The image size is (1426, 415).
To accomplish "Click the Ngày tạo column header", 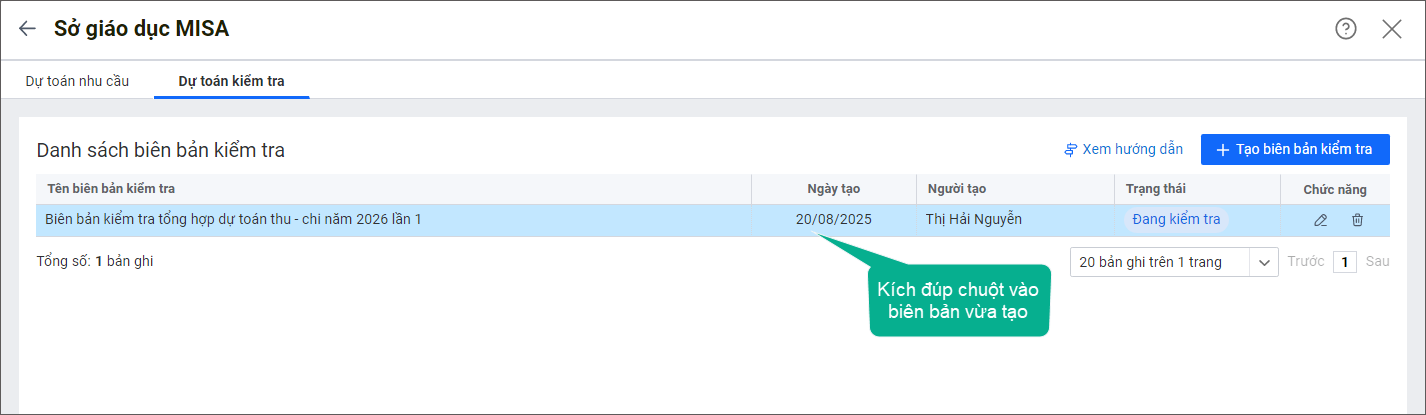I will click(x=833, y=189).
